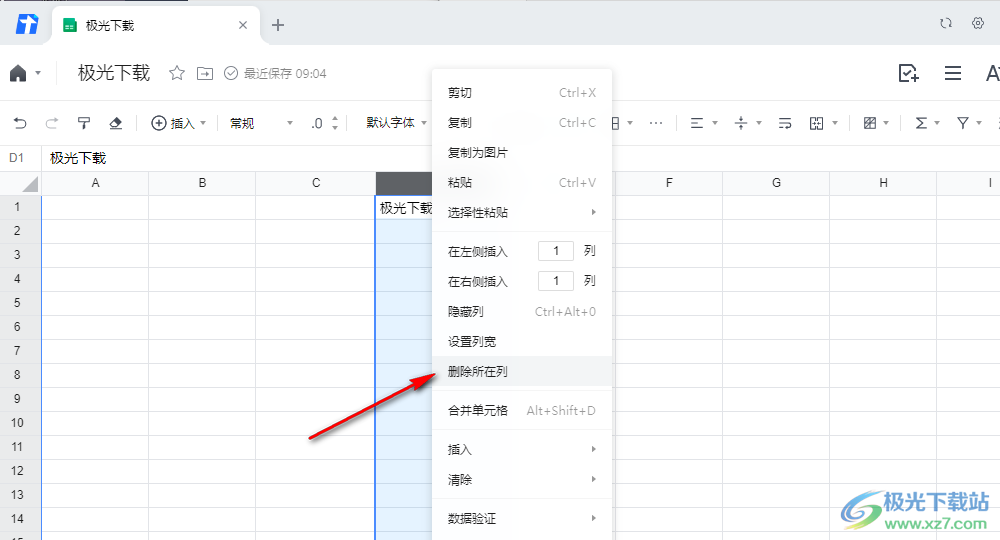Click the merge cells toolbar icon
The width and height of the screenshot is (1000, 540).
(x=816, y=123)
